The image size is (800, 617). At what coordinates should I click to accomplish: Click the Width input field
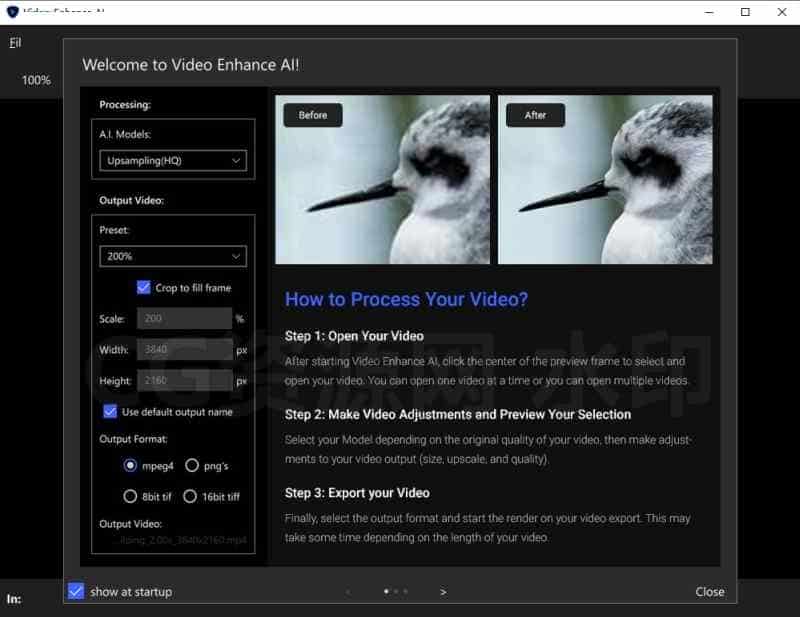click(184, 350)
